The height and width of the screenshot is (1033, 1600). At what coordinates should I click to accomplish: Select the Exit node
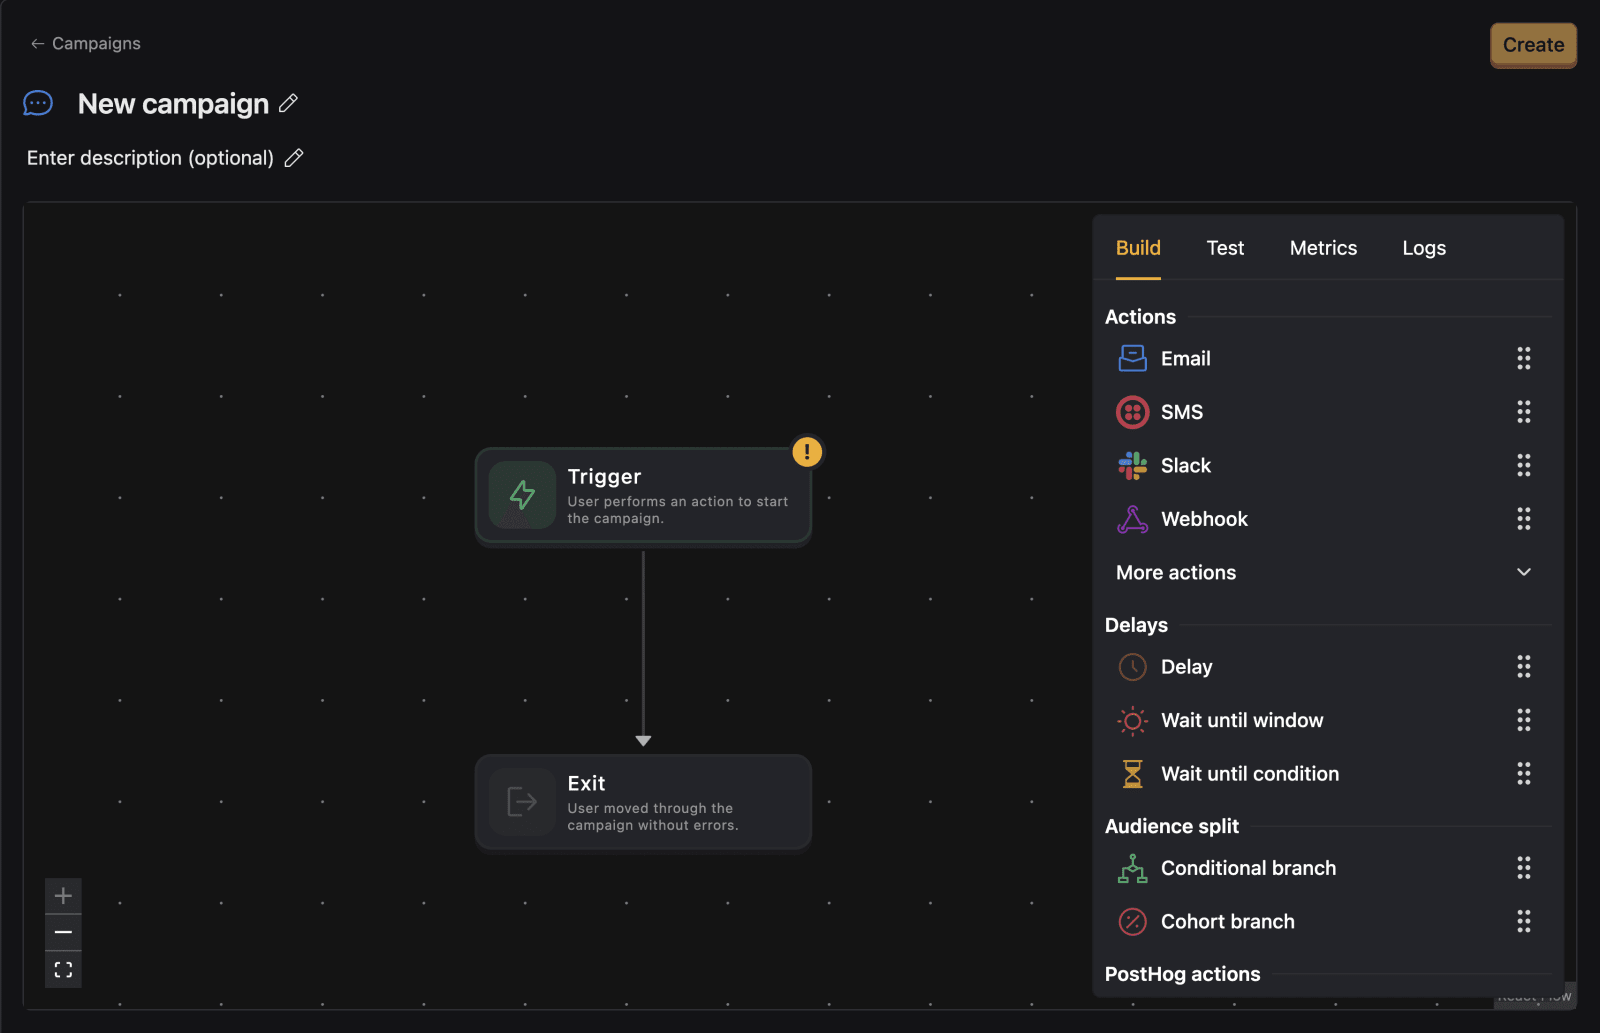point(643,802)
